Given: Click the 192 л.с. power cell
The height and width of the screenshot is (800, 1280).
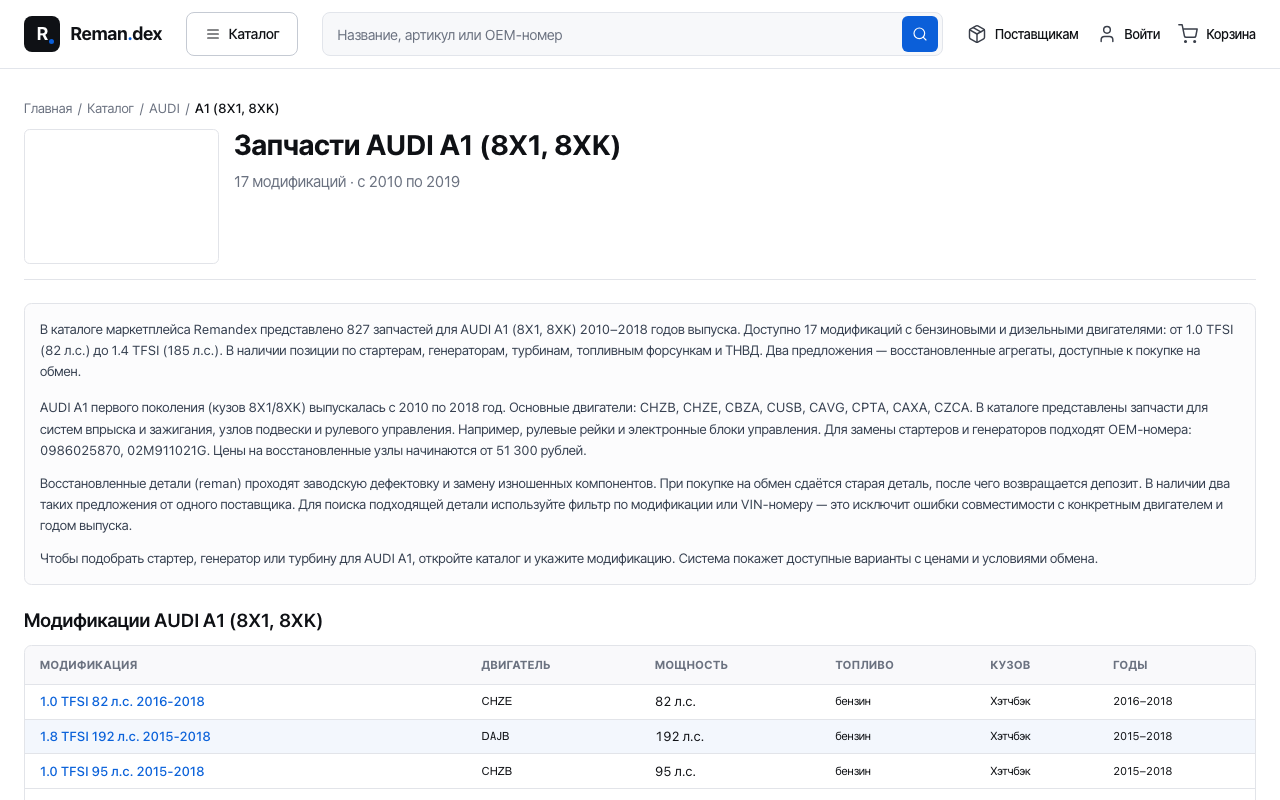Looking at the screenshot, I should pyautogui.click(x=679, y=736).
